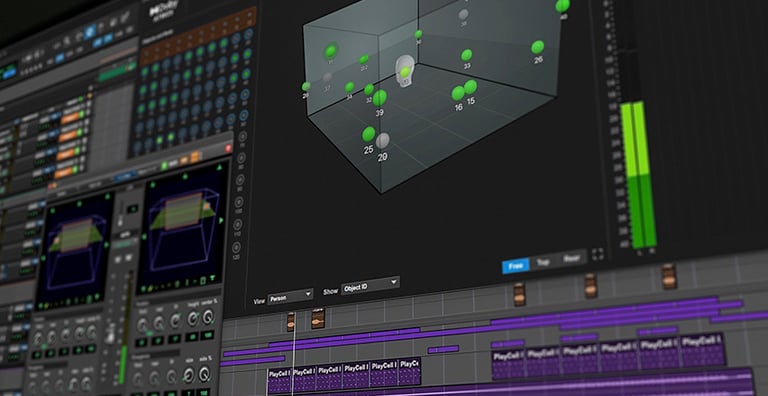768x396 pixels.
Task: Close the panner window with red button
Action: coord(228,148)
